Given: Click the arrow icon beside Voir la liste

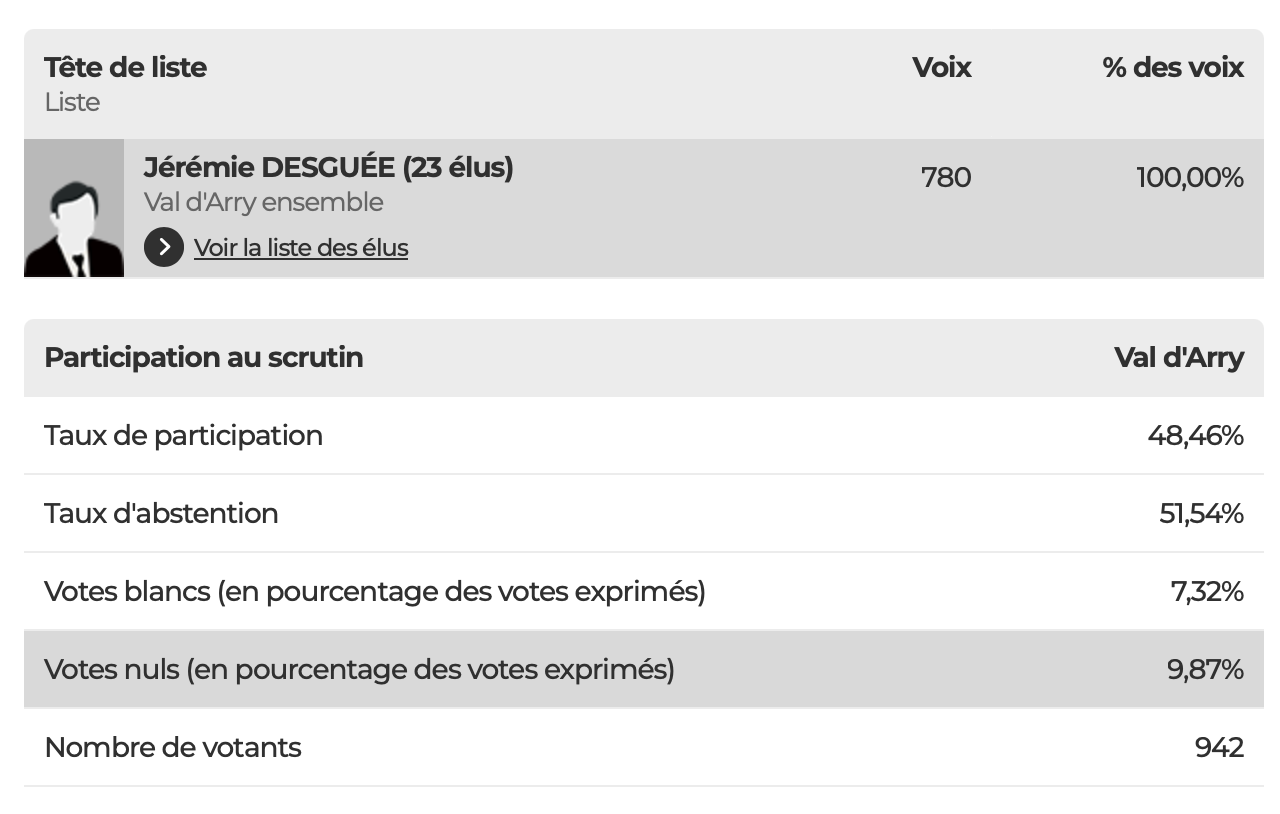Looking at the screenshot, I should pos(163,247).
